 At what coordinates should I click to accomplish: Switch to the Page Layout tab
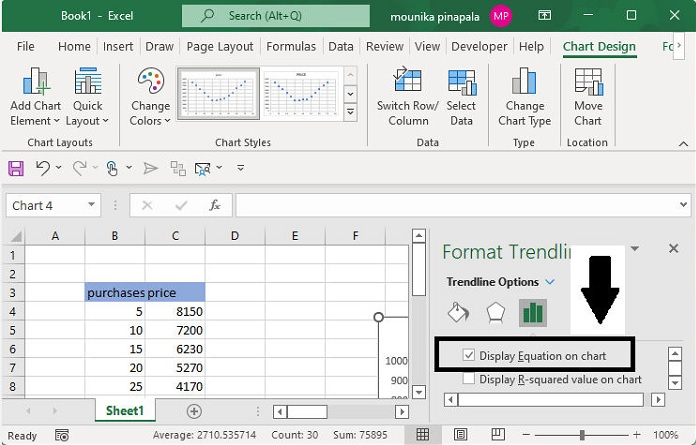pos(220,46)
